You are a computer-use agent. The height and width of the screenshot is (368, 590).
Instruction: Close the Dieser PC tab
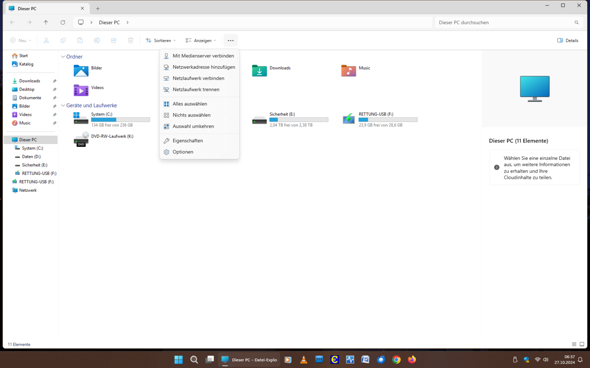82,8
